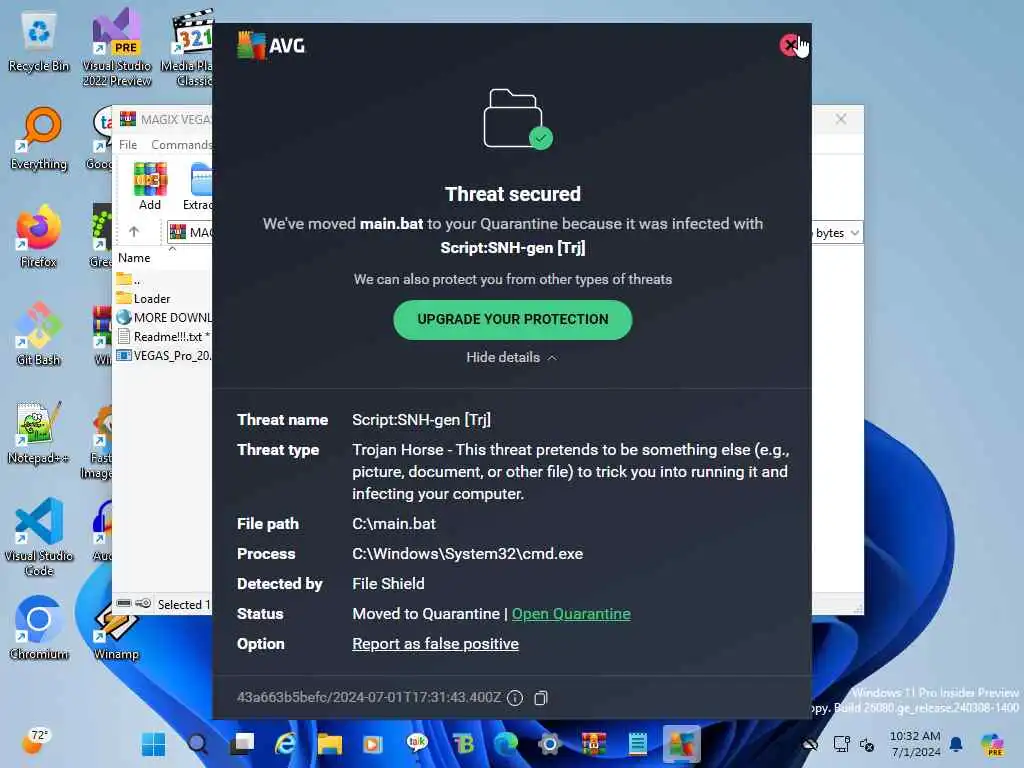
Task: Click the AVG logo in the popup header
Action: click(x=271, y=46)
